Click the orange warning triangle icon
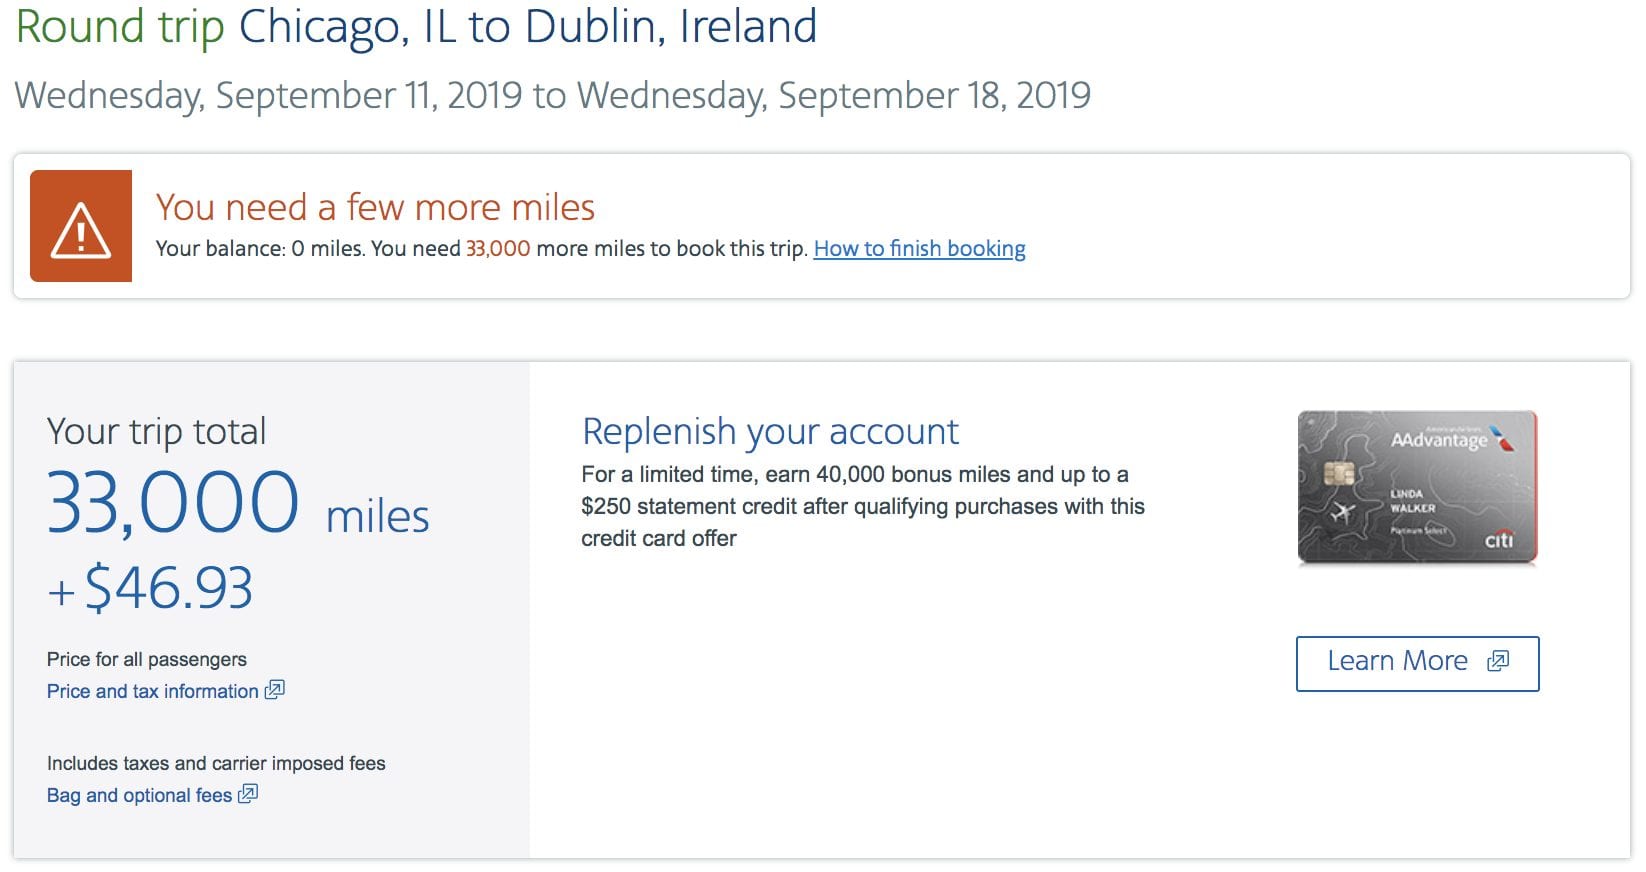Image resolution: width=1646 pixels, height=872 pixels. tap(81, 227)
